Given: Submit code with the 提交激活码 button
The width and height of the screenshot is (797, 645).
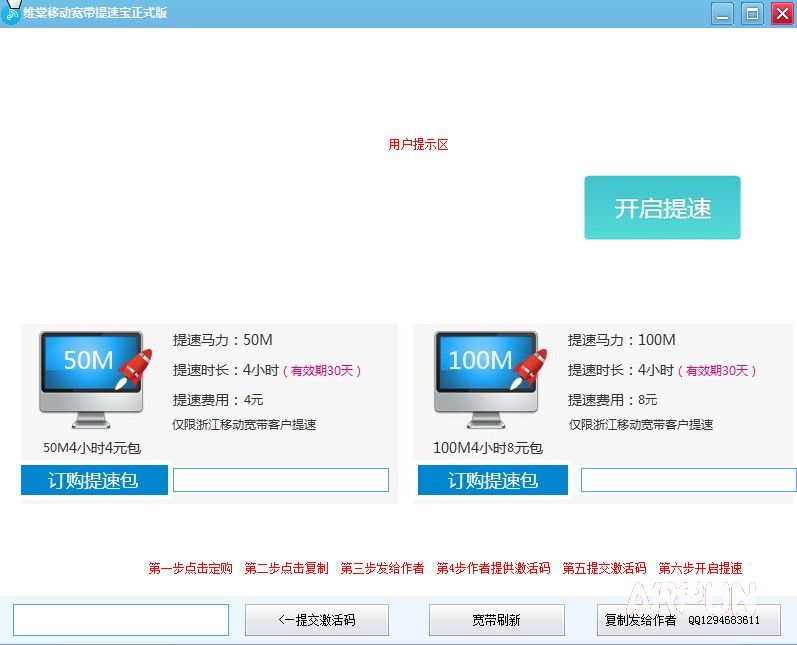Looking at the screenshot, I should [317, 620].
